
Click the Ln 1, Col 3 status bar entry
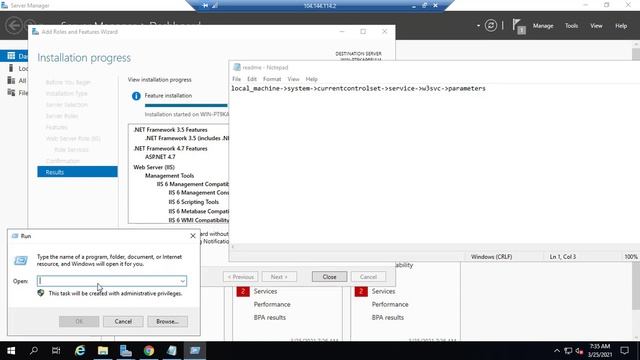coord(562,257)
